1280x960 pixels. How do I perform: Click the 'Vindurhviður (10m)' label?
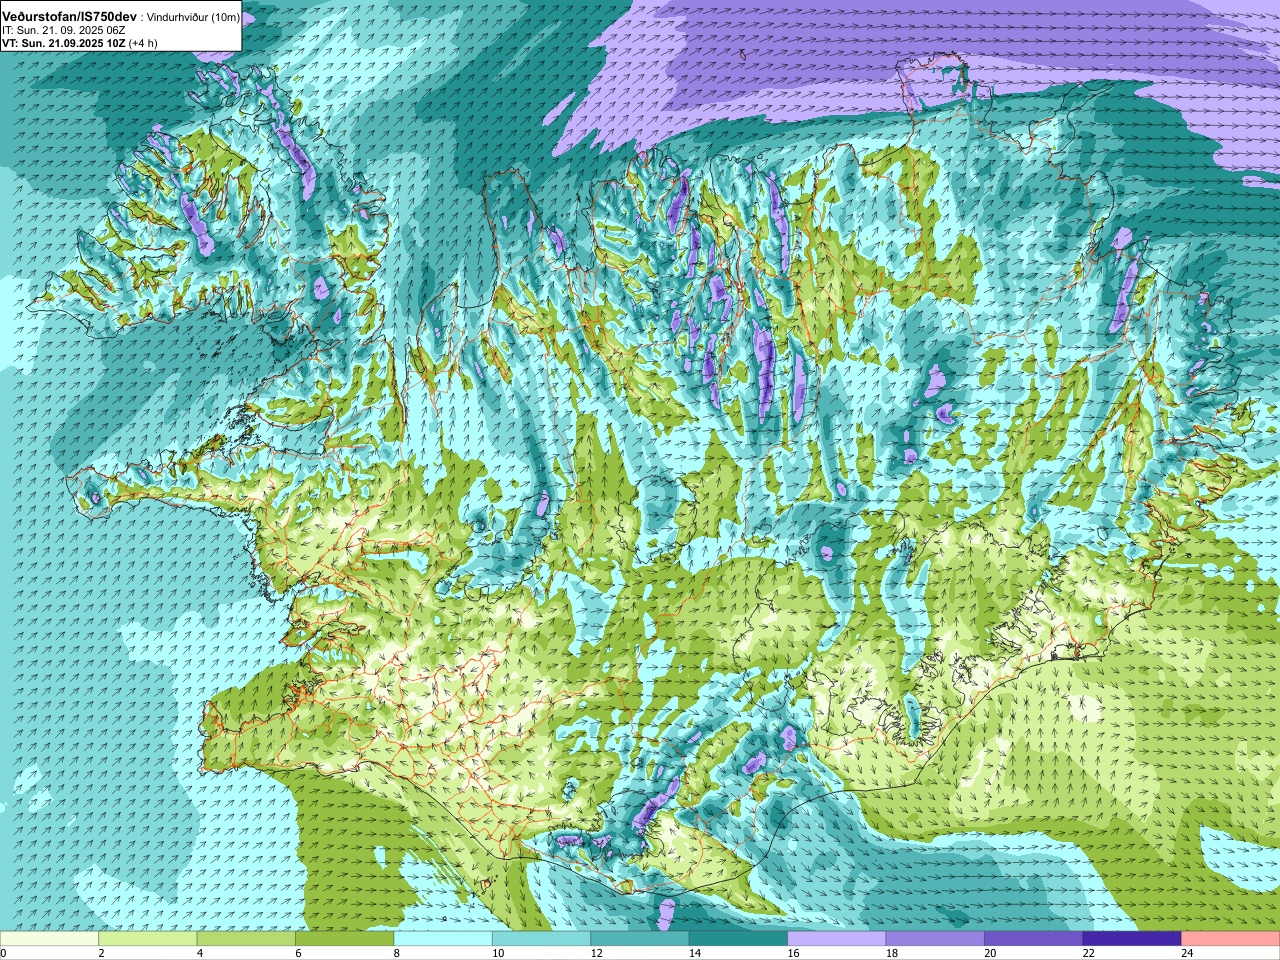pyautogui.click(x=193, y=18)
